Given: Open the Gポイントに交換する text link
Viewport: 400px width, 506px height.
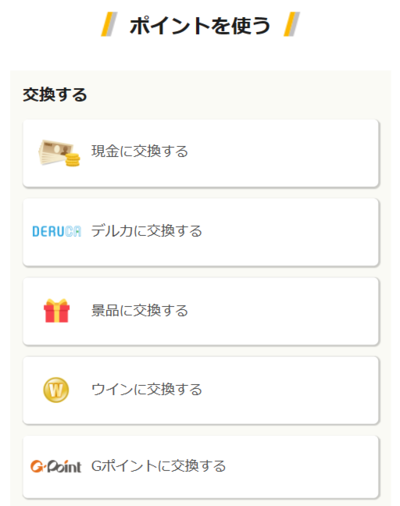Looking at the screenshot, I should point(159,466).
